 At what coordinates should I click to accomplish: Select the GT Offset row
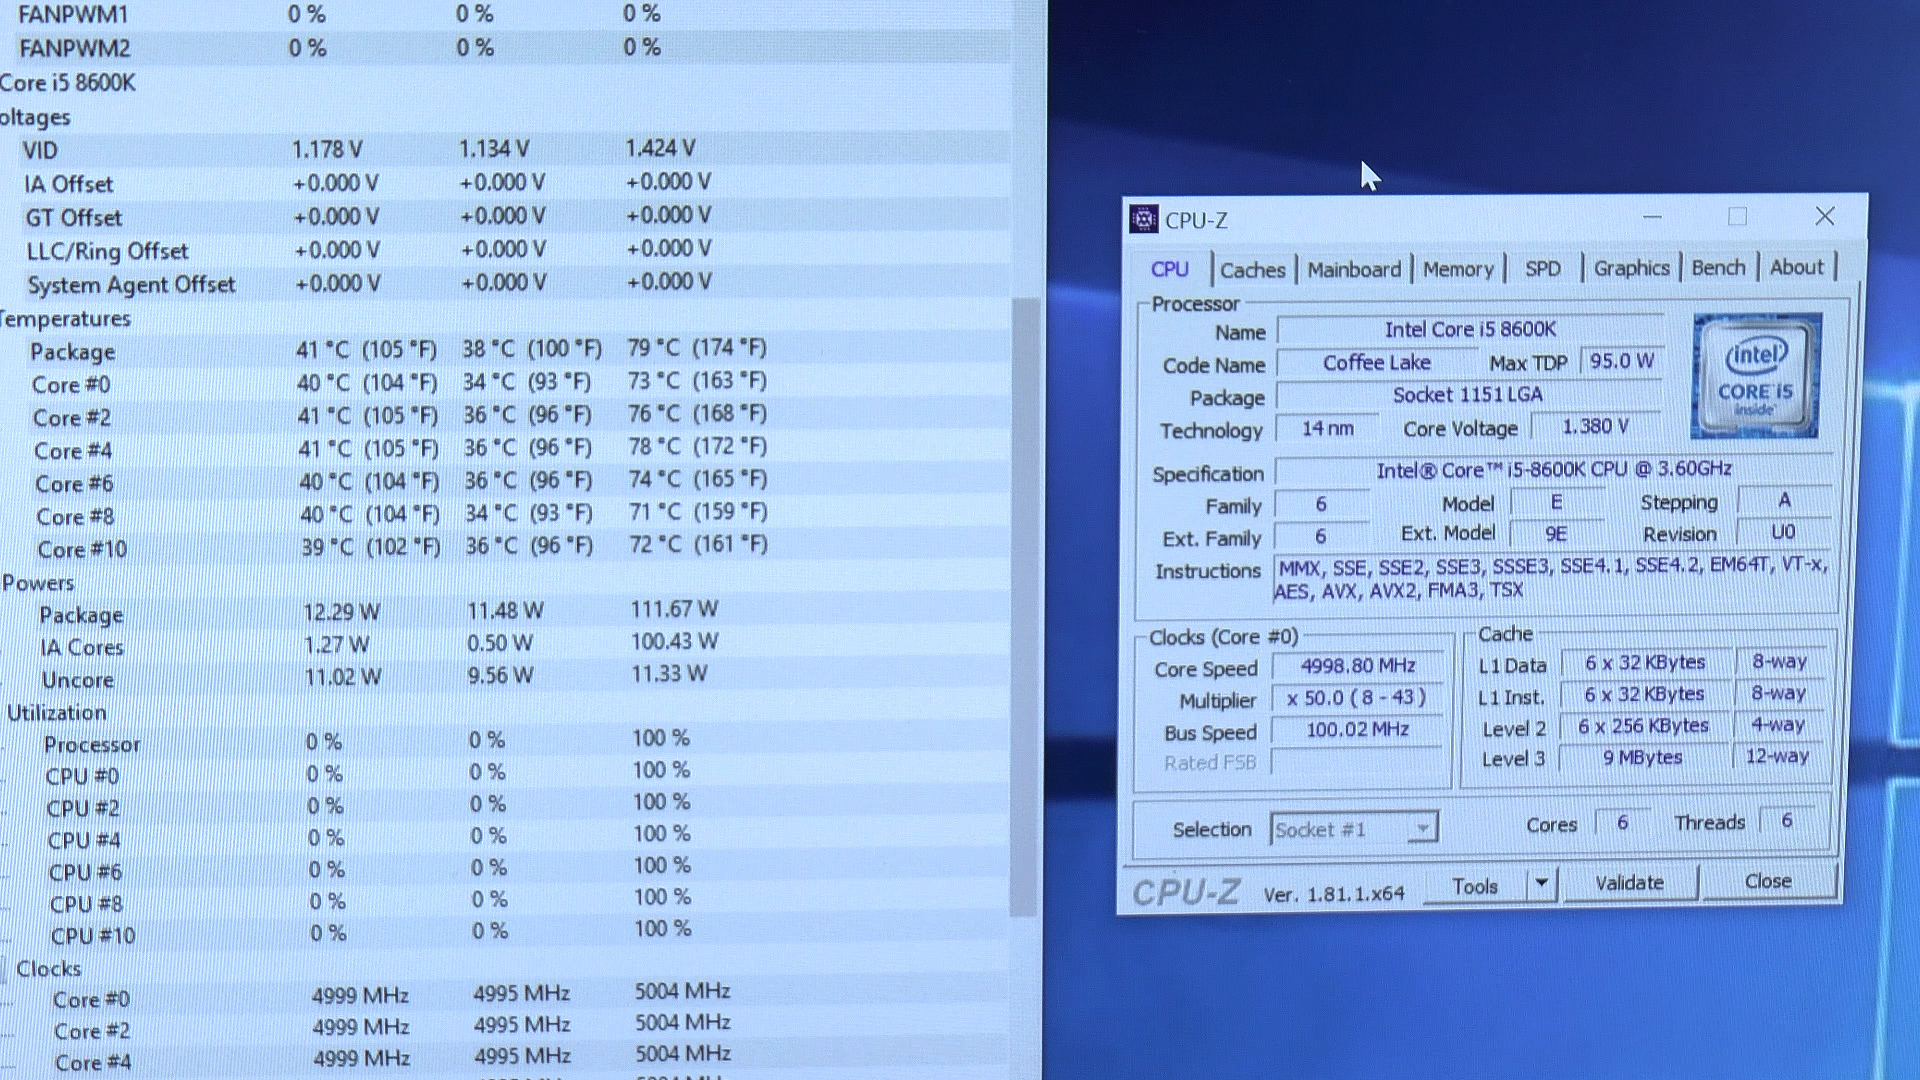click(x=505, y=216)
